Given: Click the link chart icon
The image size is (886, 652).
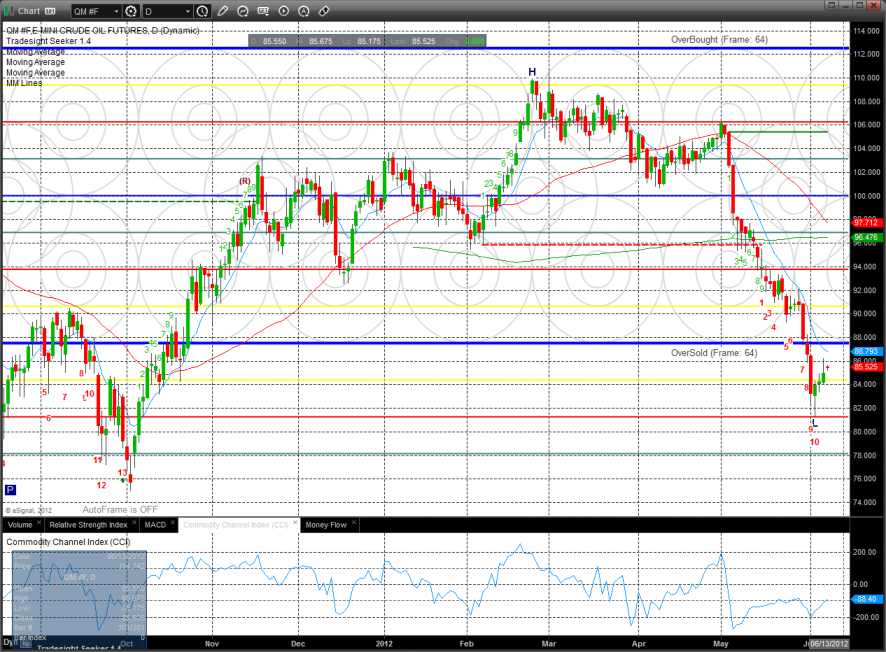Looking at the screenshot, I should click(323, 12).
